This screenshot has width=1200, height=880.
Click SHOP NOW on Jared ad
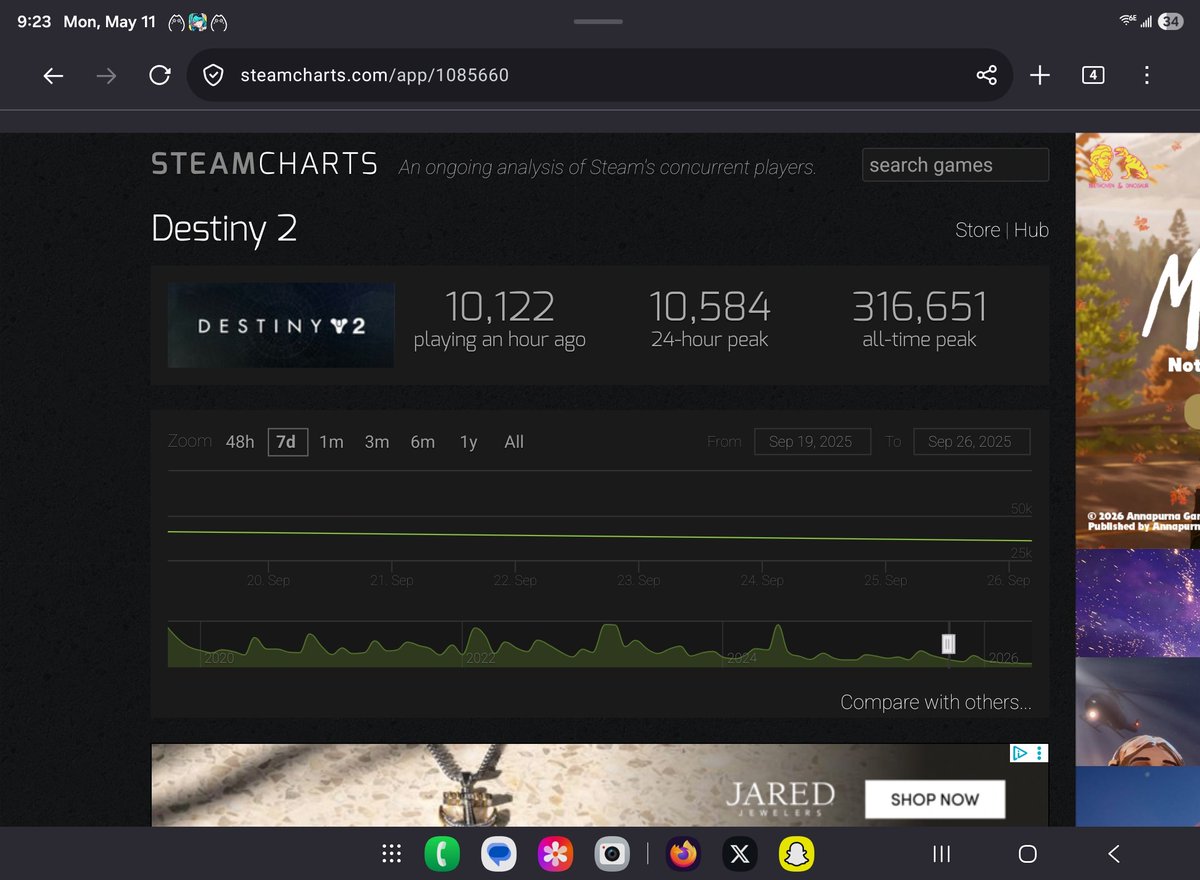tap(935, 799)
